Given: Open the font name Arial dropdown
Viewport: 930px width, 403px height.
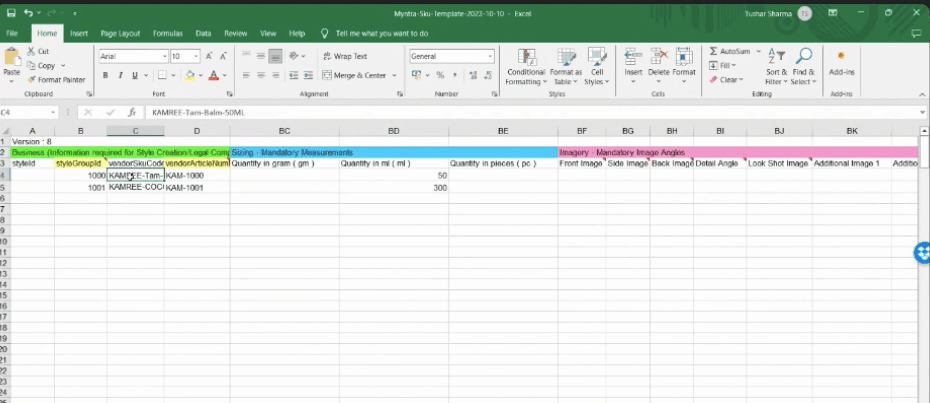Looking at the screenshot, I should pyautogui.click(x=164, y=56).
